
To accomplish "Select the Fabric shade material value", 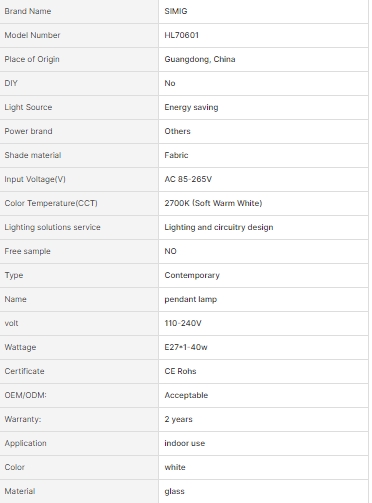I will (x=176, y=155).
